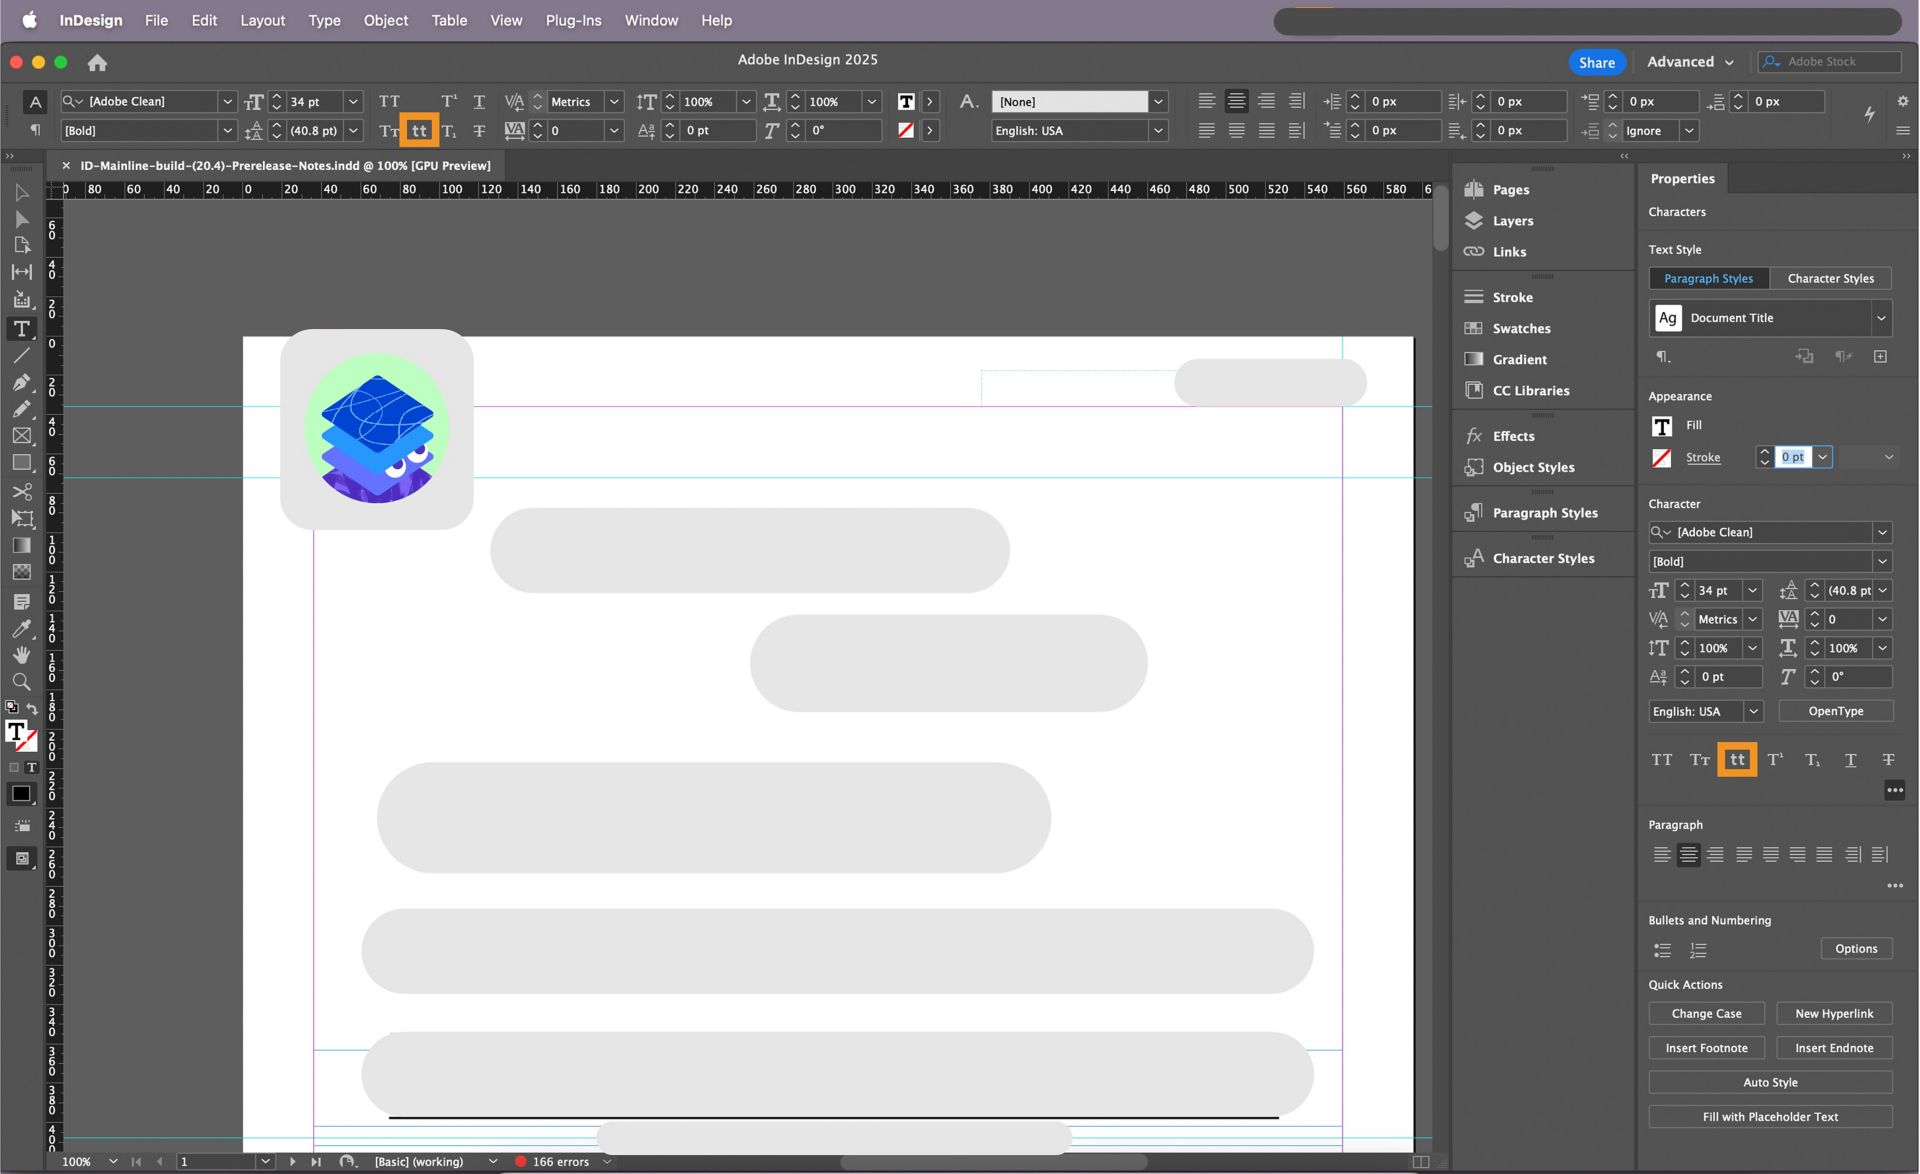Open the font family dropdown

(1883, 532)
